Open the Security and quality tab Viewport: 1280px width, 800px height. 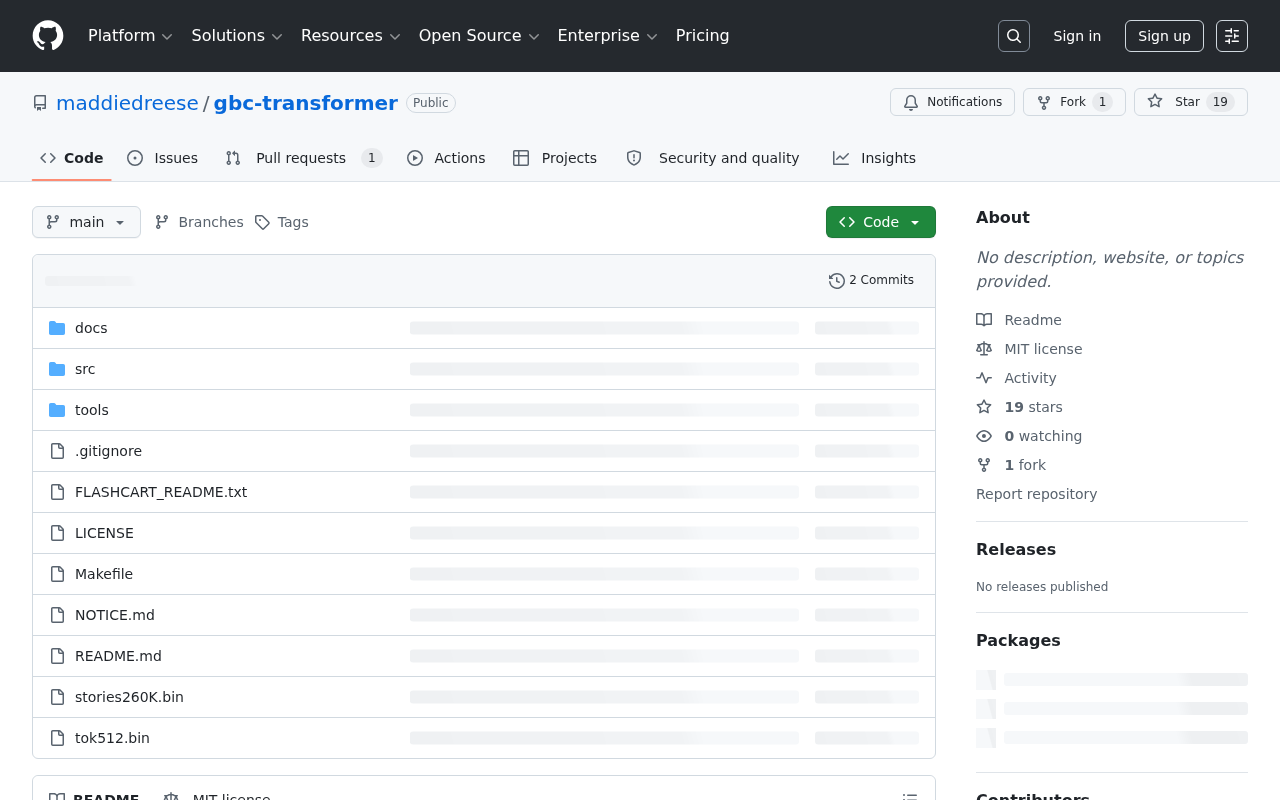tap(713, 158)
